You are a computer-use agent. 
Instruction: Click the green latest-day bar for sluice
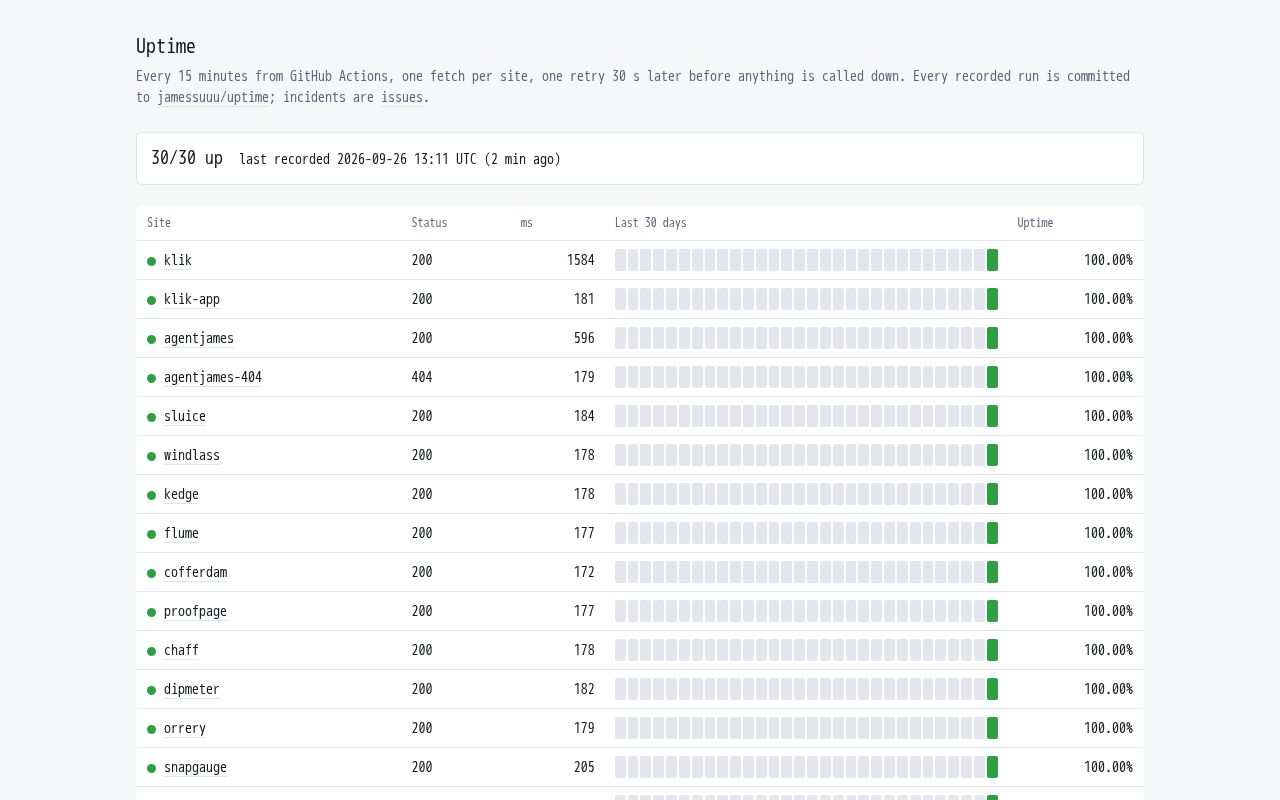(992, 416)
